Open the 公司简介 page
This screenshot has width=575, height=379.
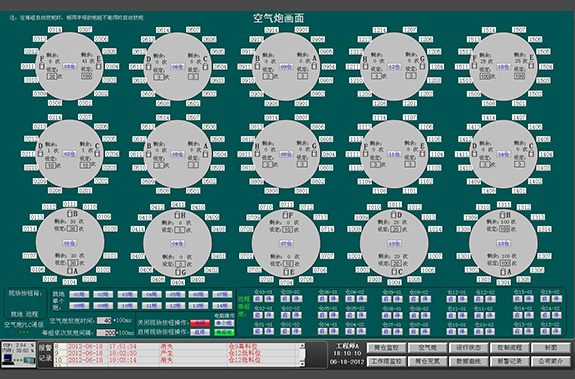coord(550,361)
